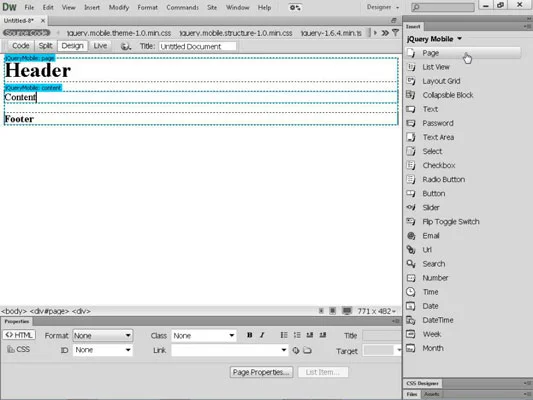Open the sync settings dropdown
Image resolution: width=533 pixels, height=400 pixels.
click(295, 7)
